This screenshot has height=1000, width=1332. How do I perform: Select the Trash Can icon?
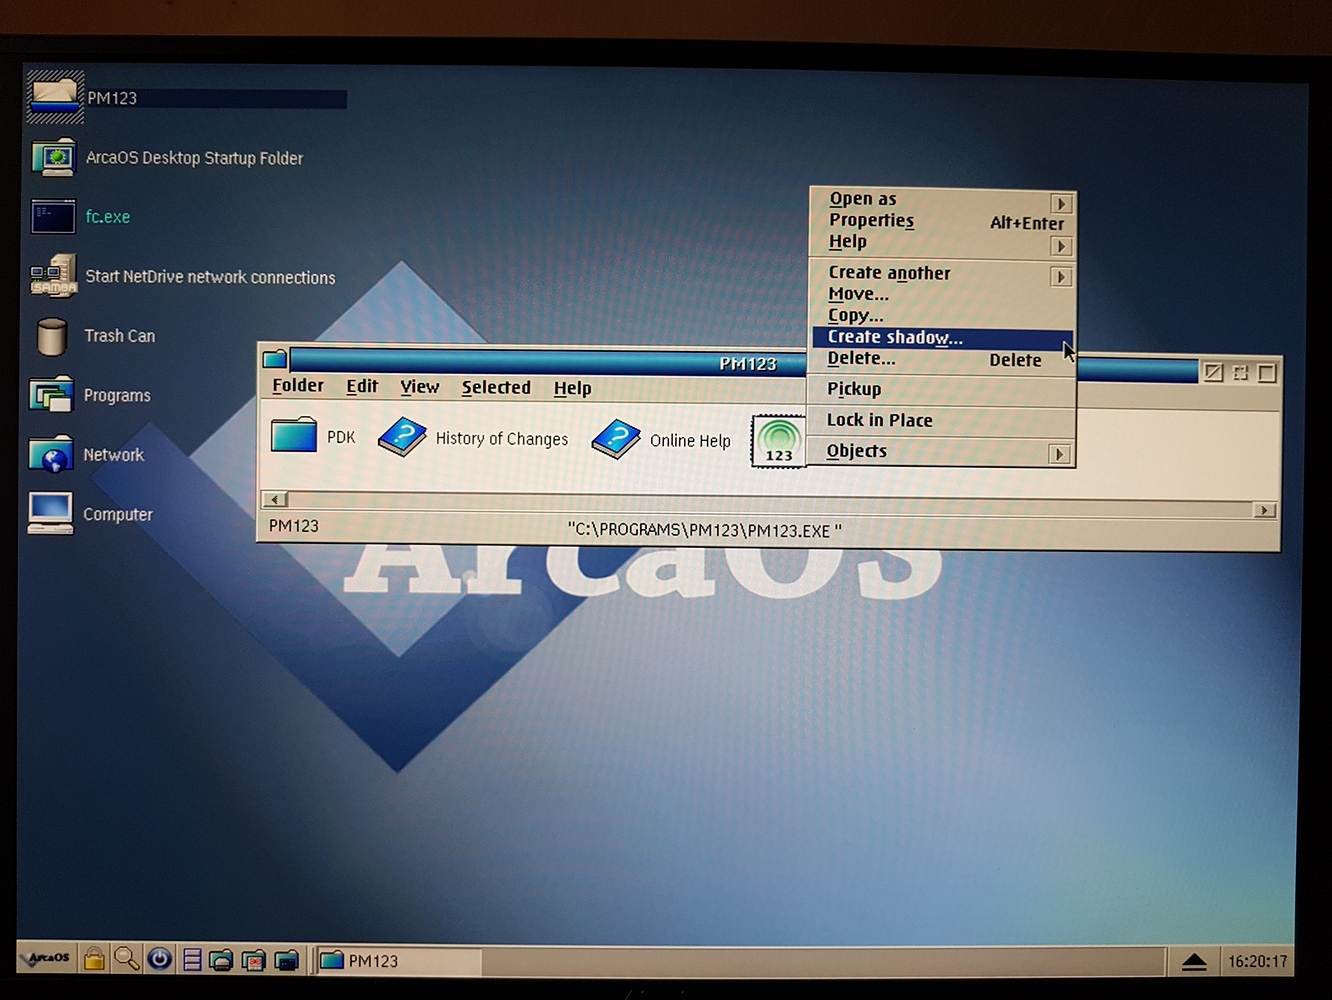coord(51,336)
